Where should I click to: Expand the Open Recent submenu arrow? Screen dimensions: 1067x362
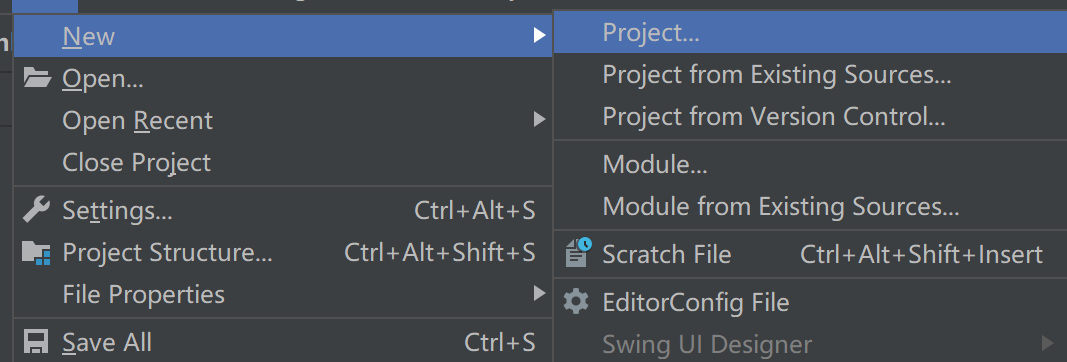pyautogui.click(x=539, y=120)
